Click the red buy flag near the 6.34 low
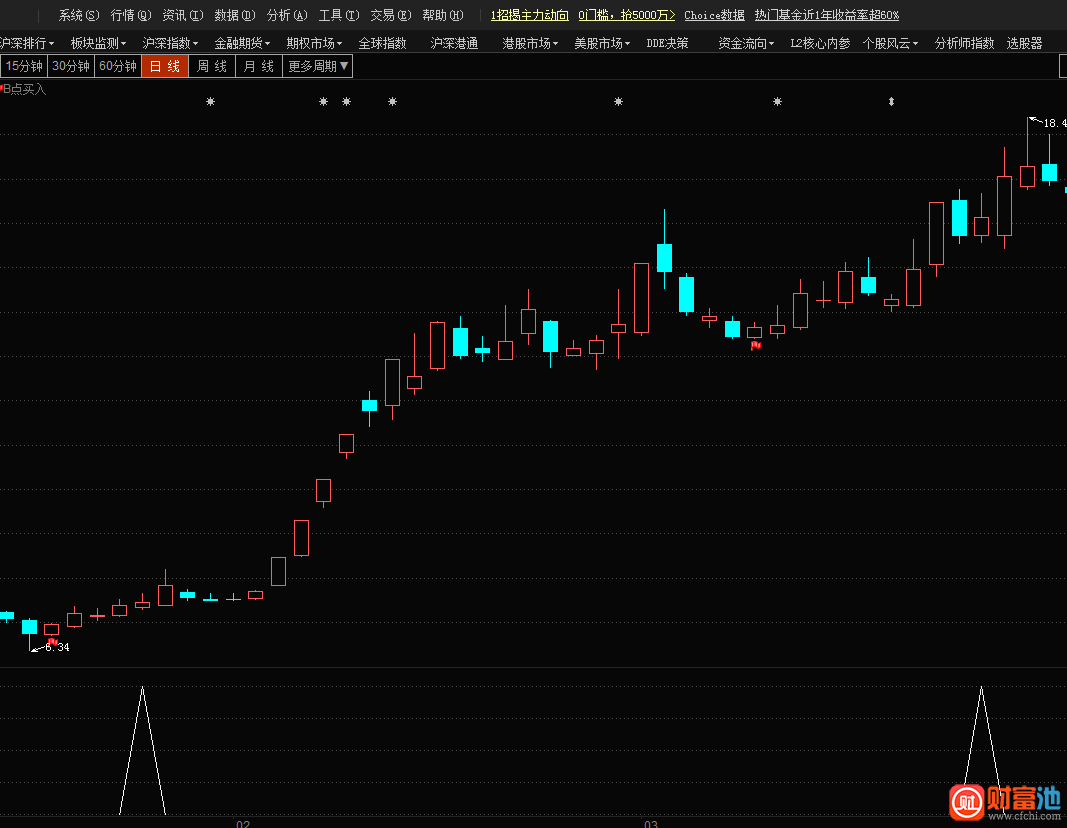 [x=52, y=641]
